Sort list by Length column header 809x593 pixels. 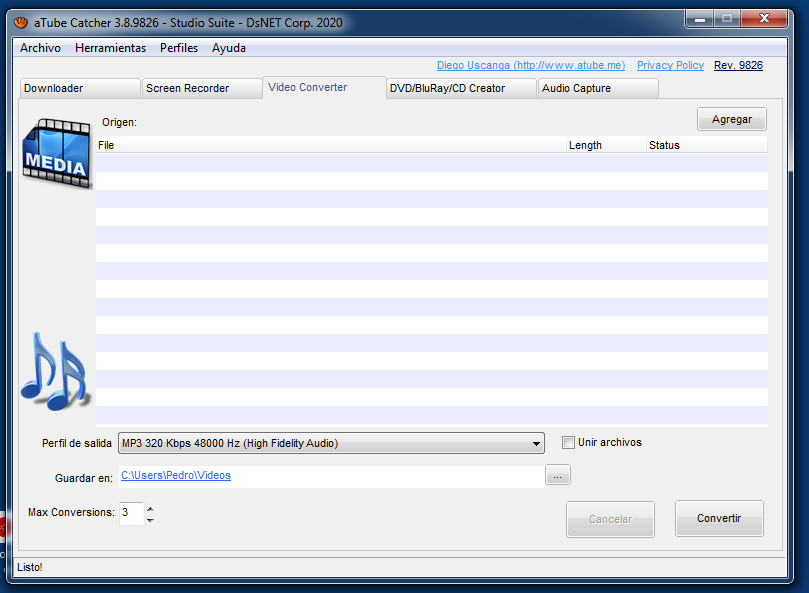606,145
